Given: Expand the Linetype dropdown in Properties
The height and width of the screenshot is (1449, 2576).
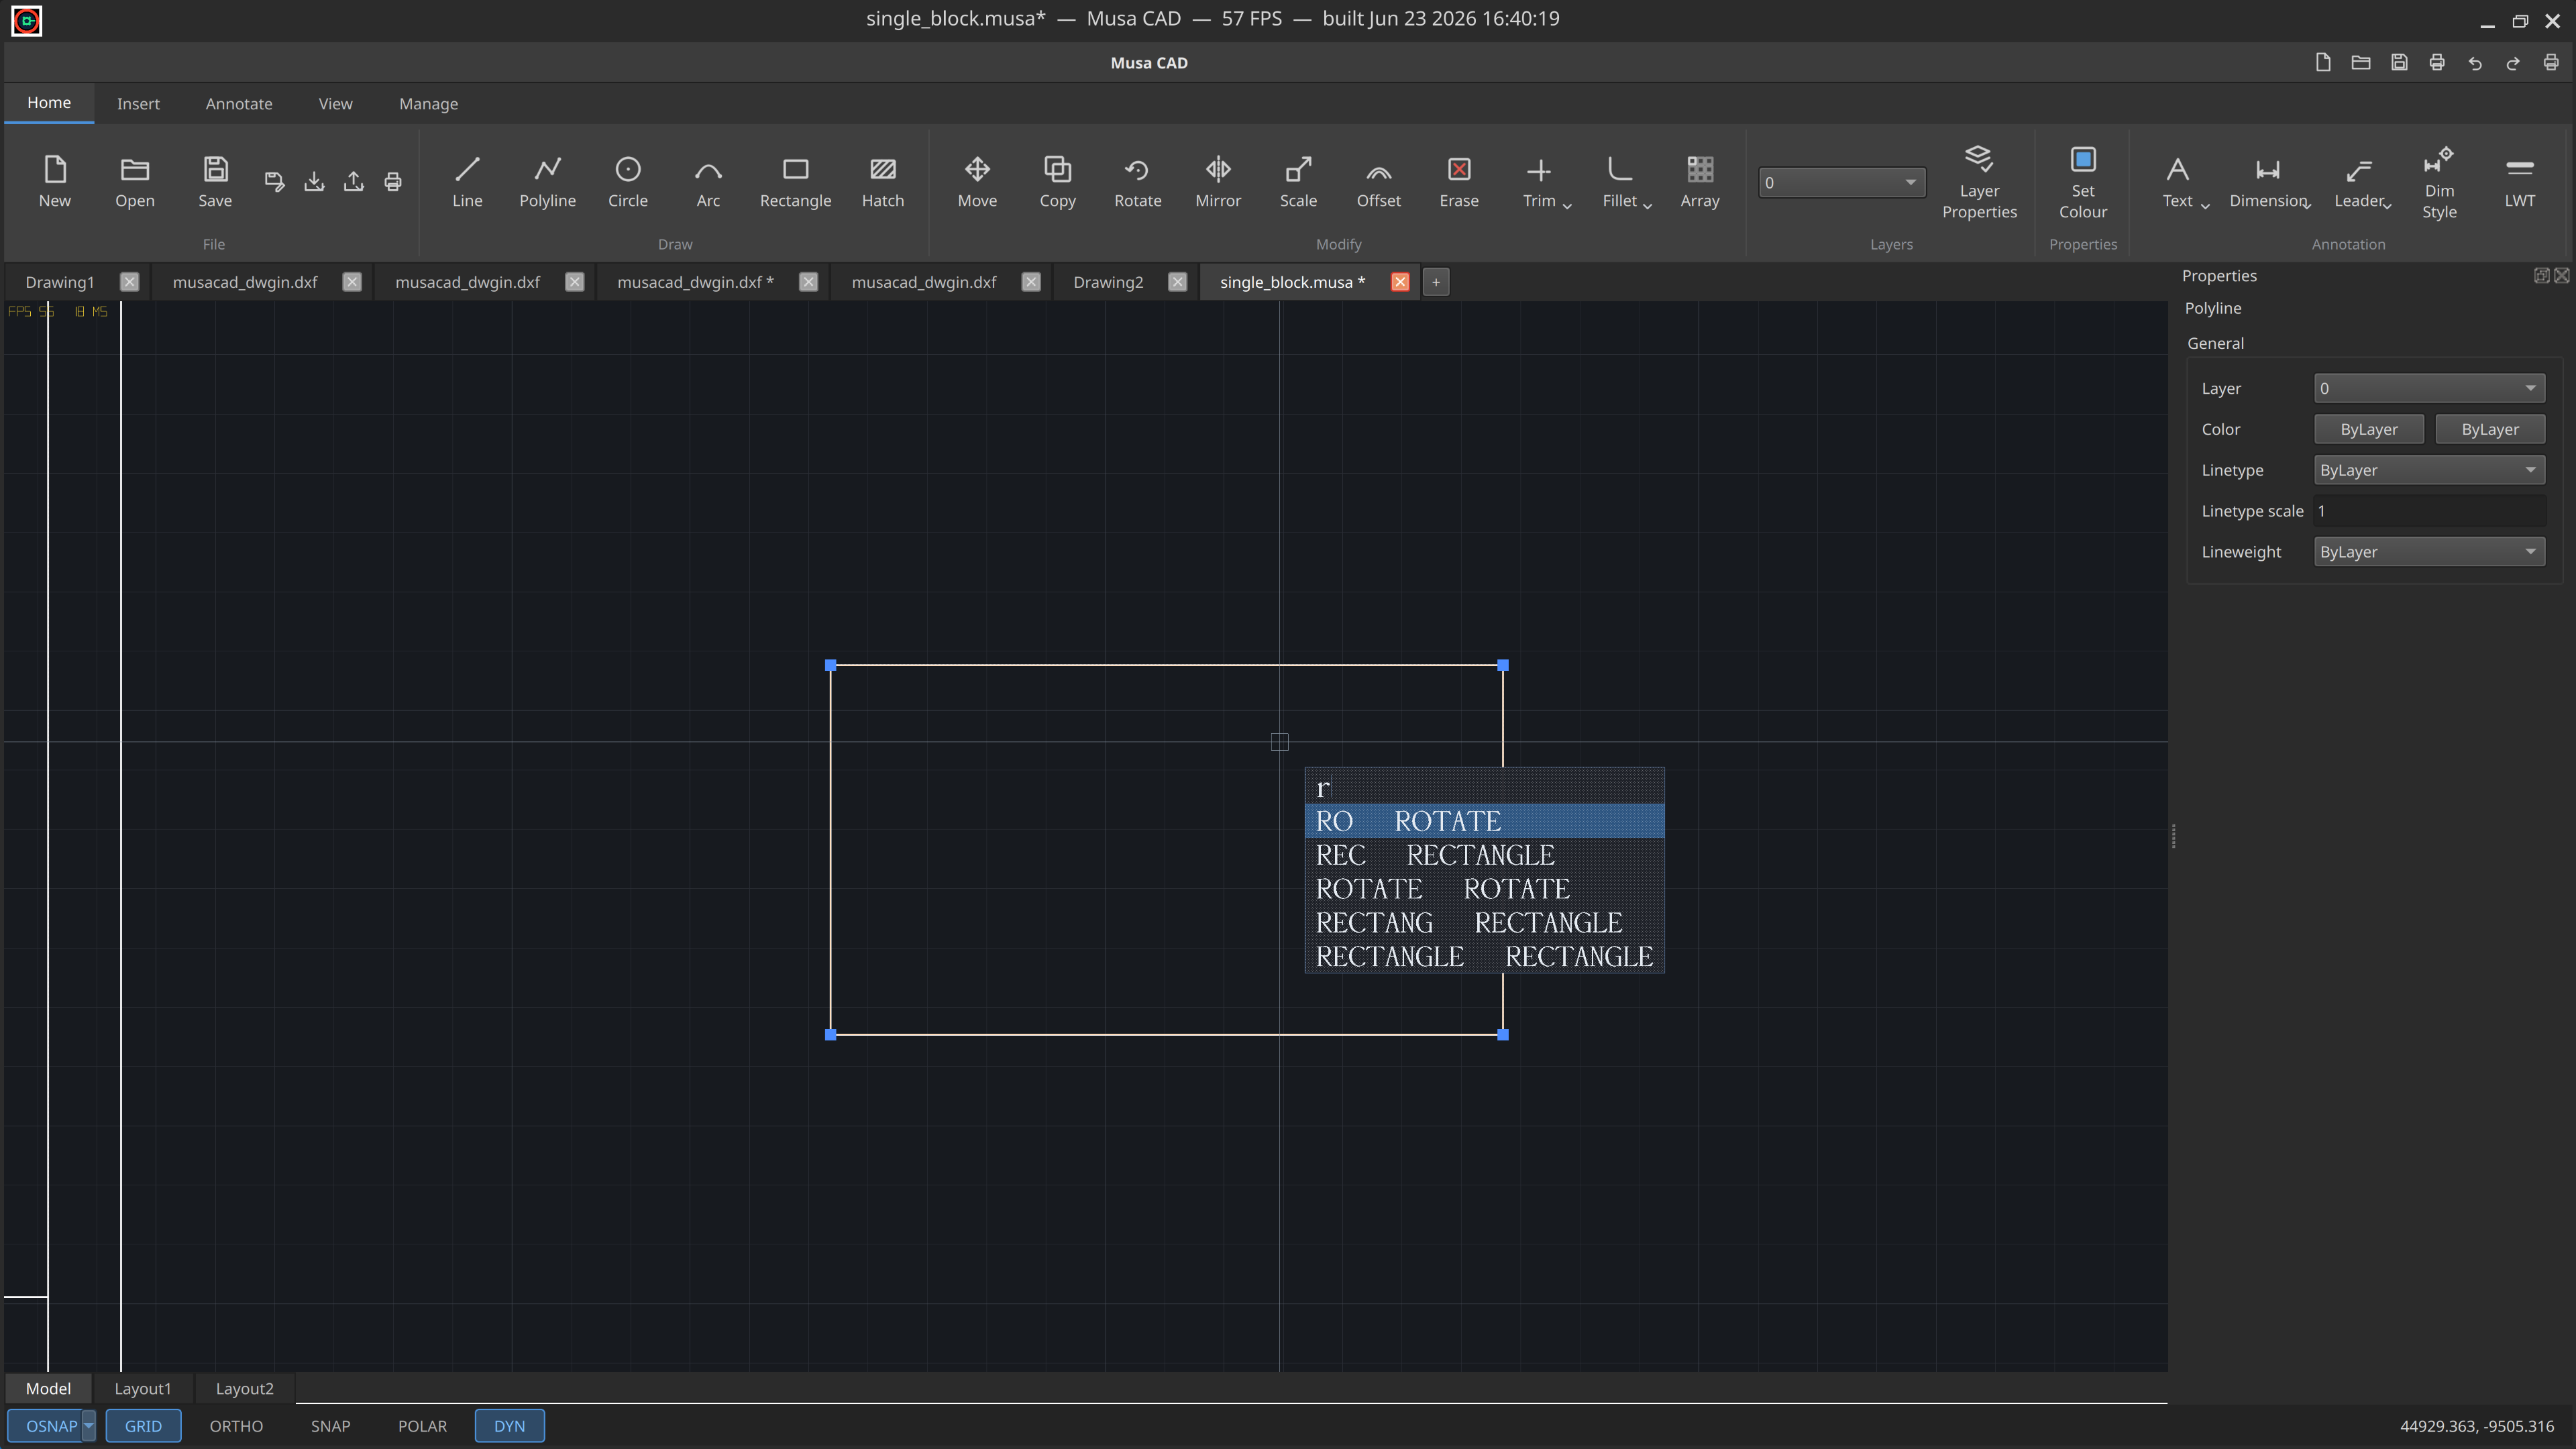Looking at the screenshot, I should tap(2428, 470).
